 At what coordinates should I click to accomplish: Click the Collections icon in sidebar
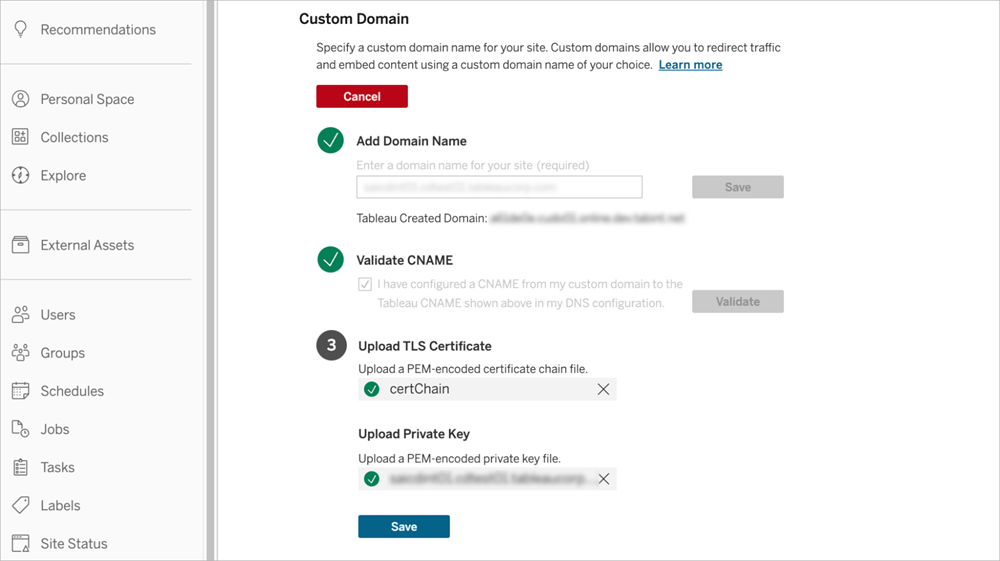point(20,137)
